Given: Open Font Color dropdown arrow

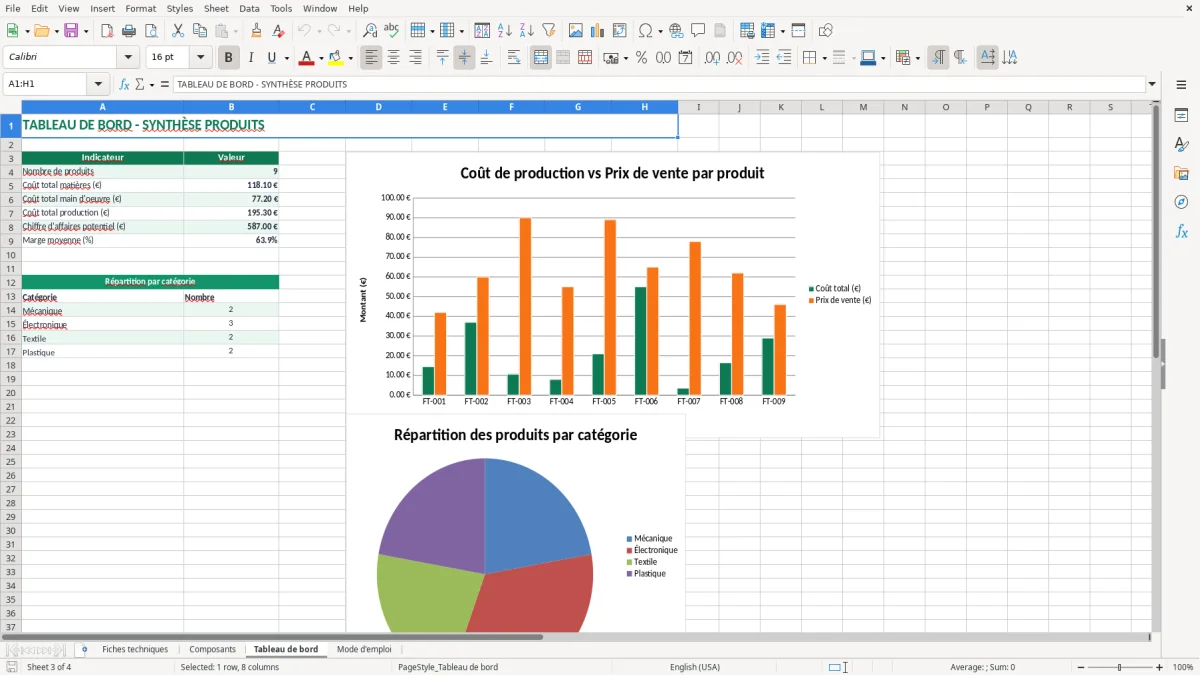Looking at the screenshot, I should [x=321, y=58].
